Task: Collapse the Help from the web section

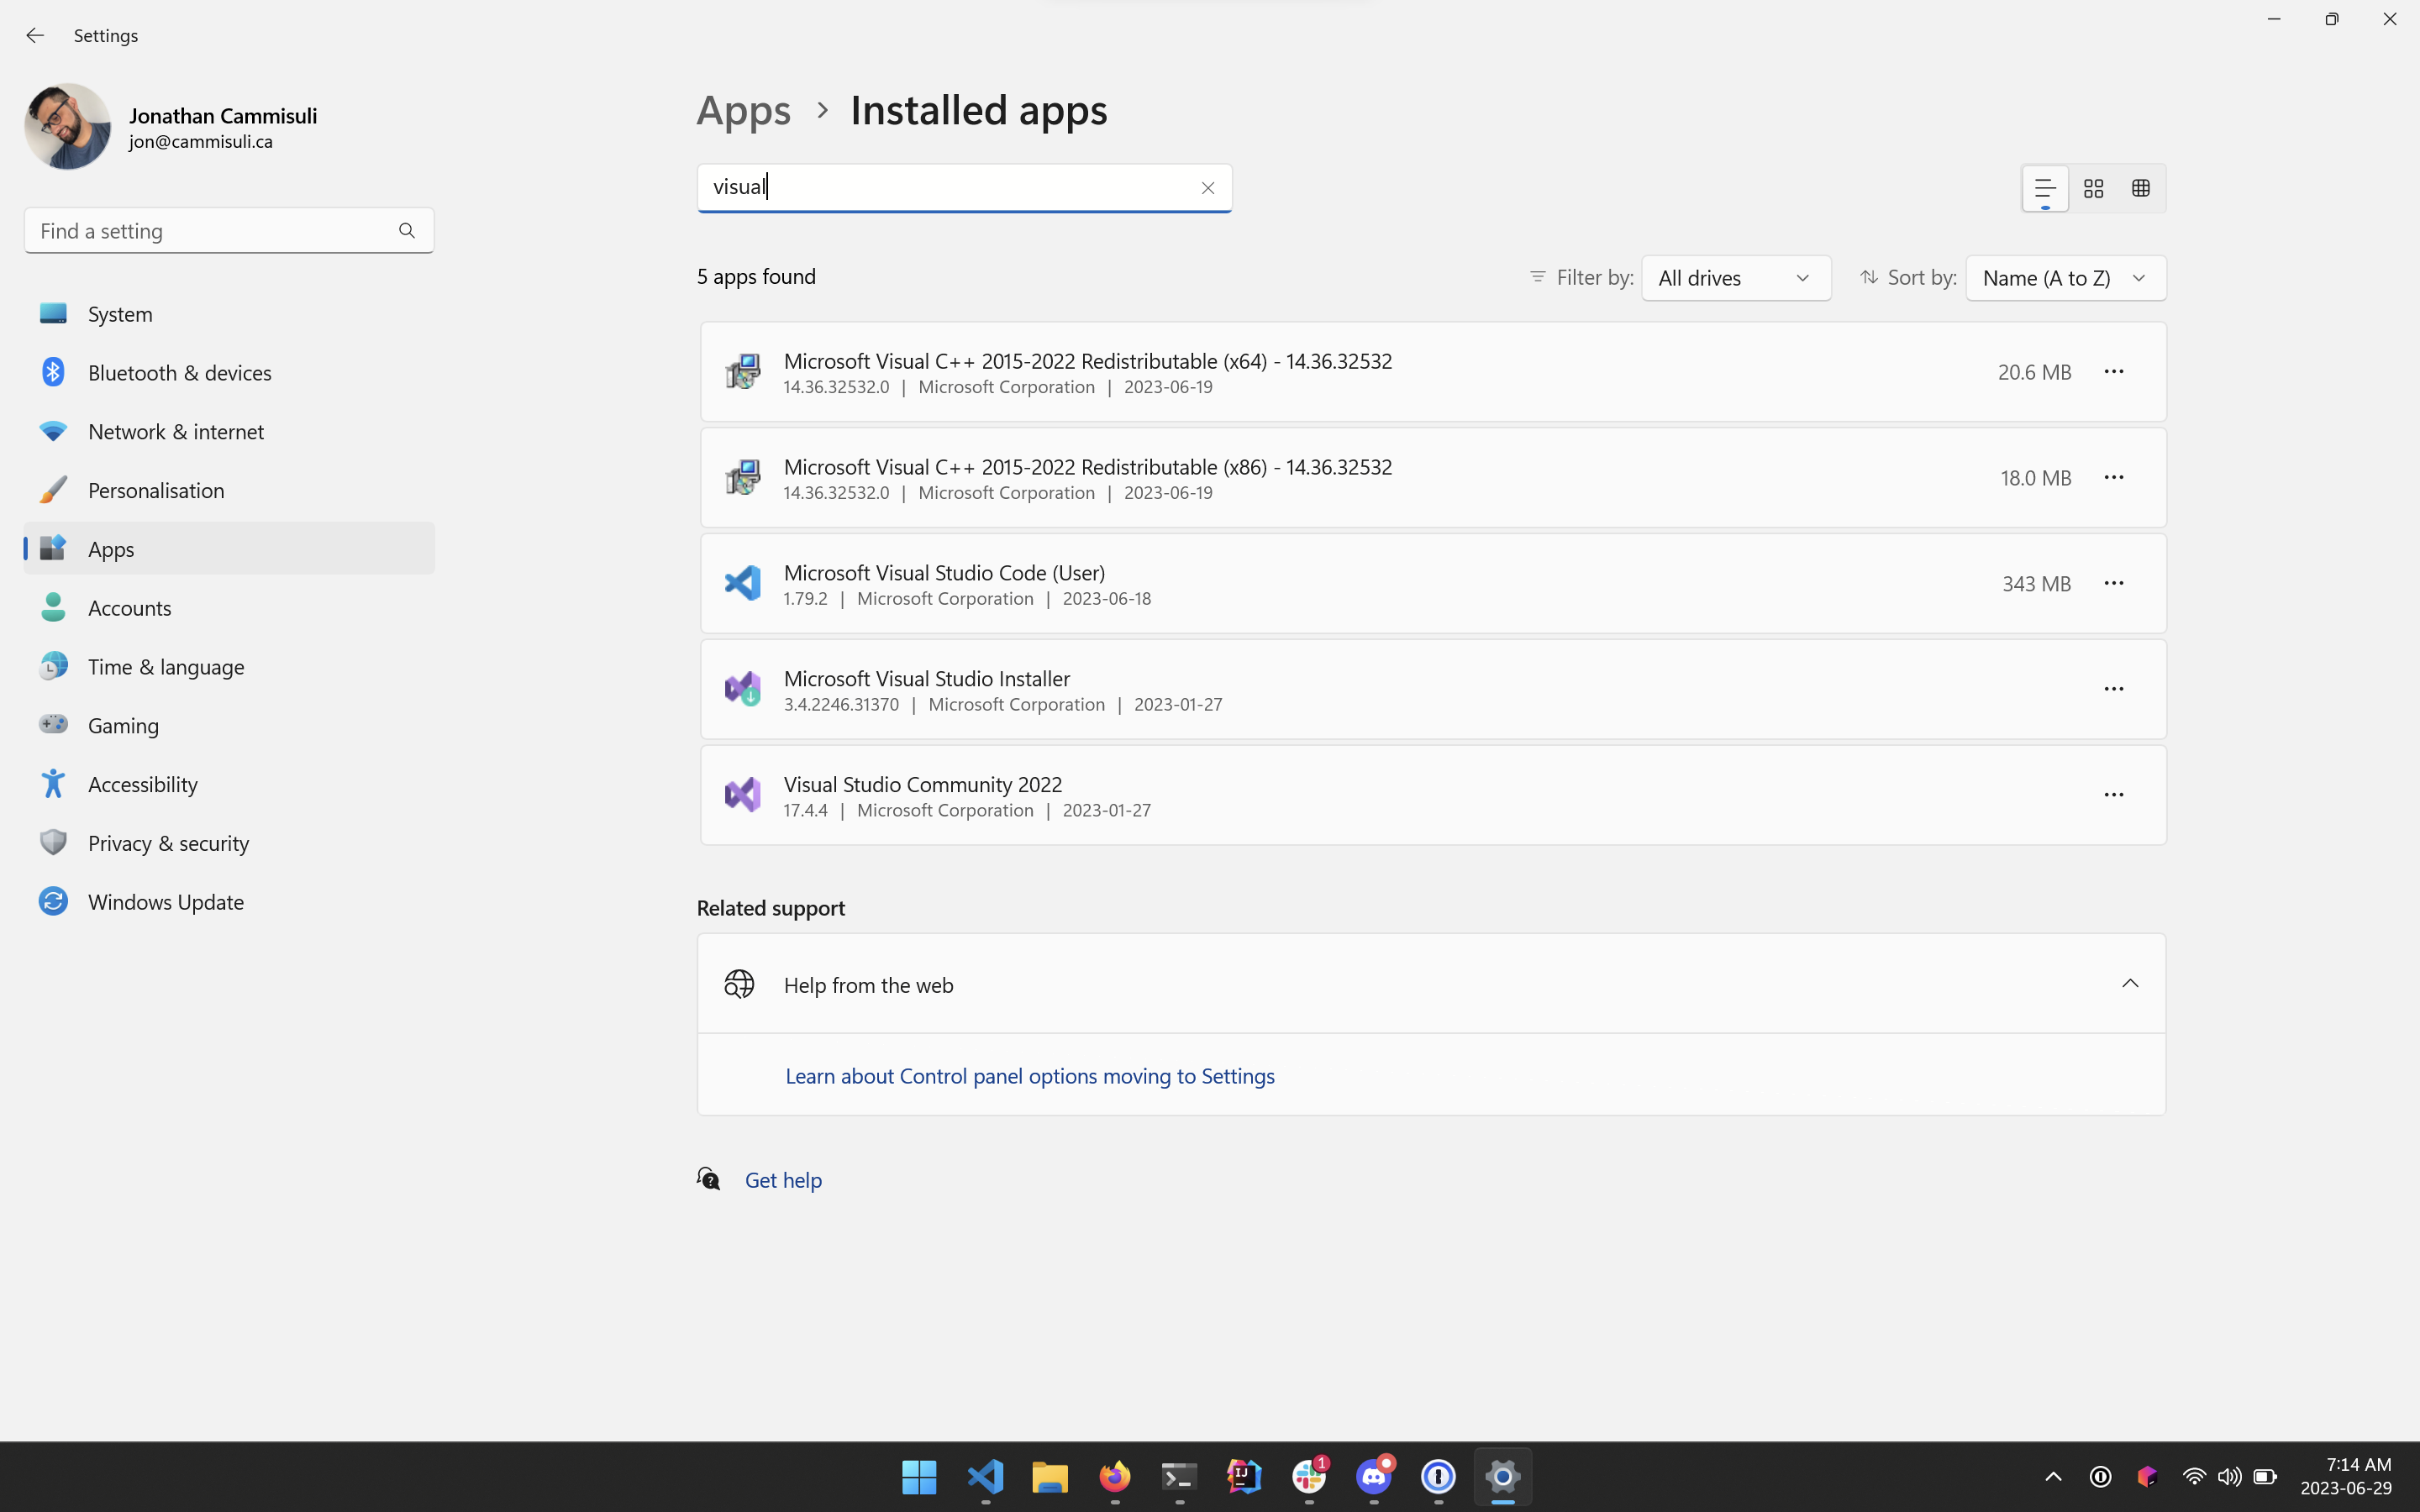Action: pyautogui.click(x=2130, y=984)
